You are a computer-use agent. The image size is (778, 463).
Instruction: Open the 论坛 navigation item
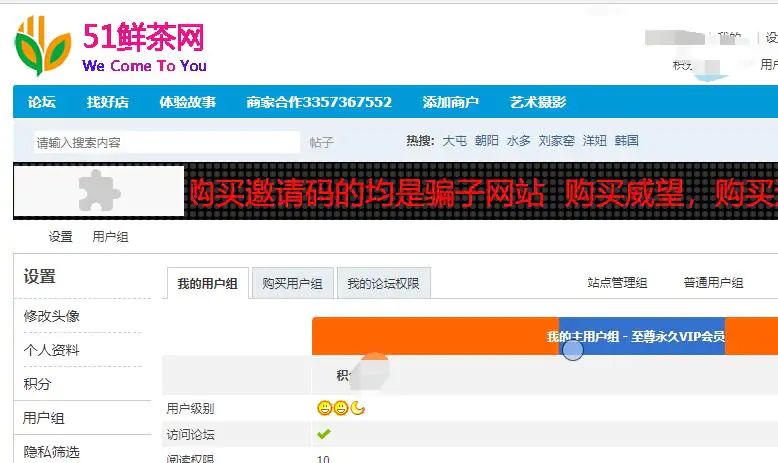[x=42, y=102]
